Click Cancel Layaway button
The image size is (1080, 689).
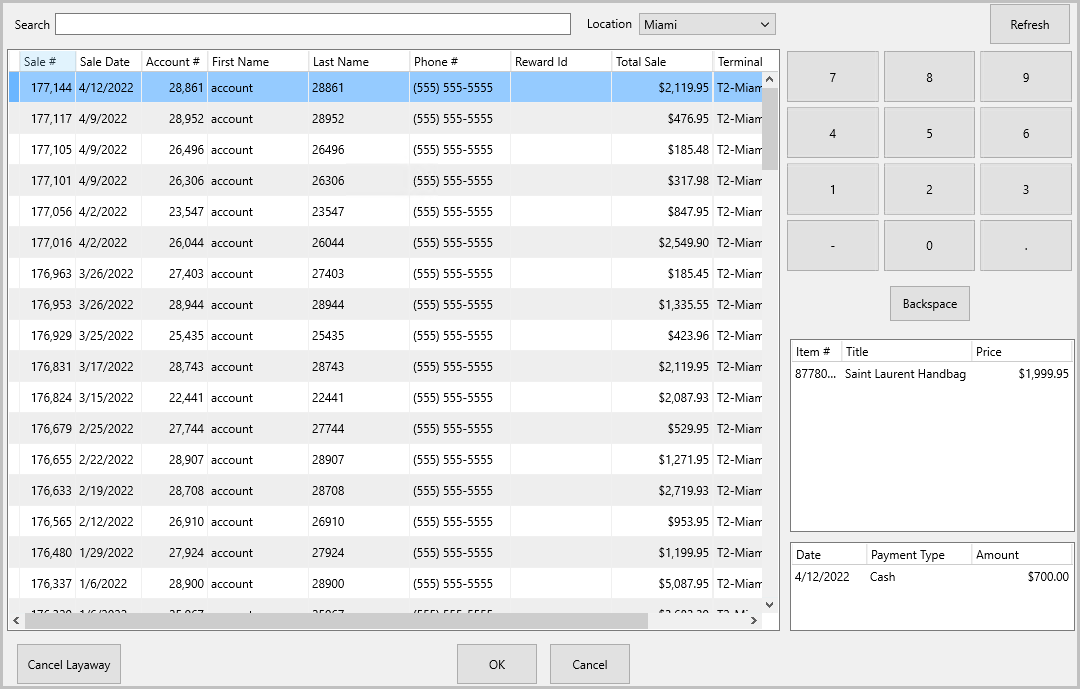point(69,665)
